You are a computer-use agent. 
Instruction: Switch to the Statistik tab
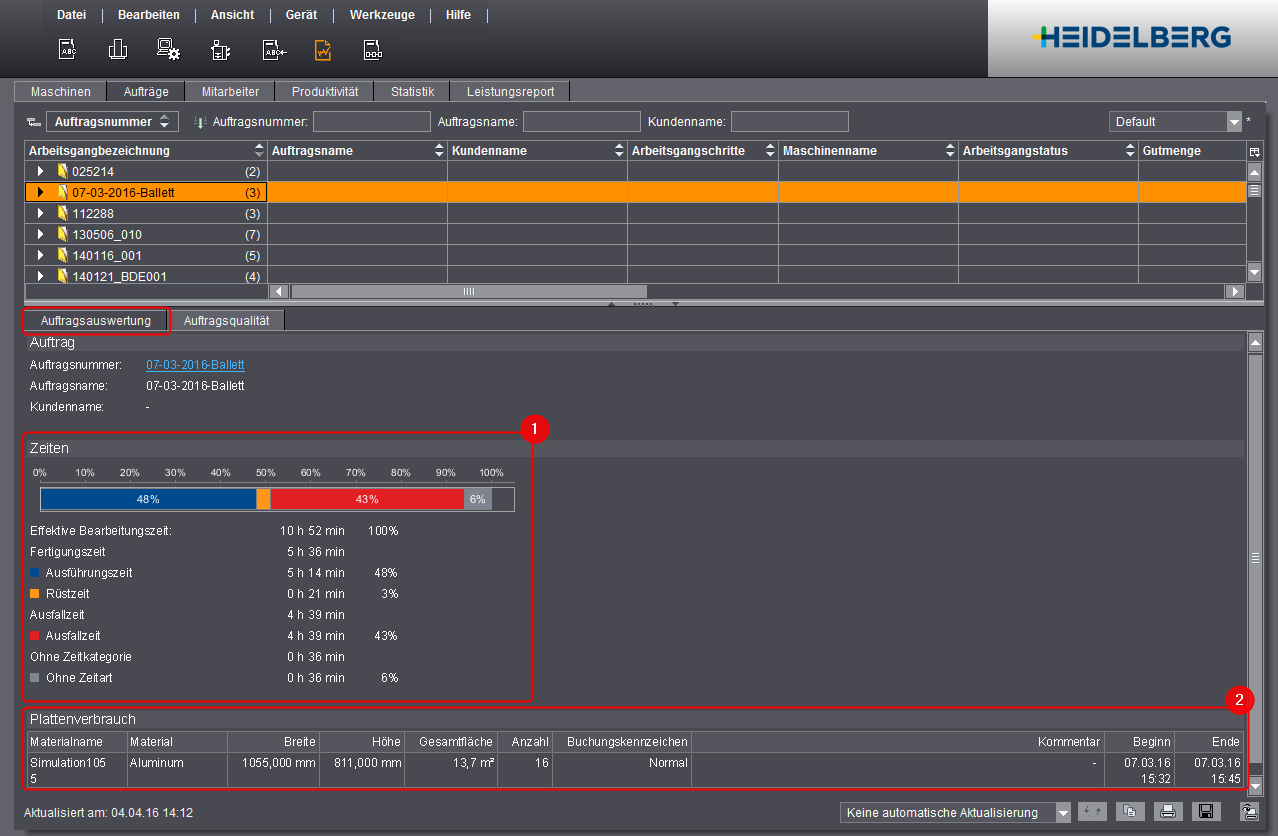click(x=412, y=91)
